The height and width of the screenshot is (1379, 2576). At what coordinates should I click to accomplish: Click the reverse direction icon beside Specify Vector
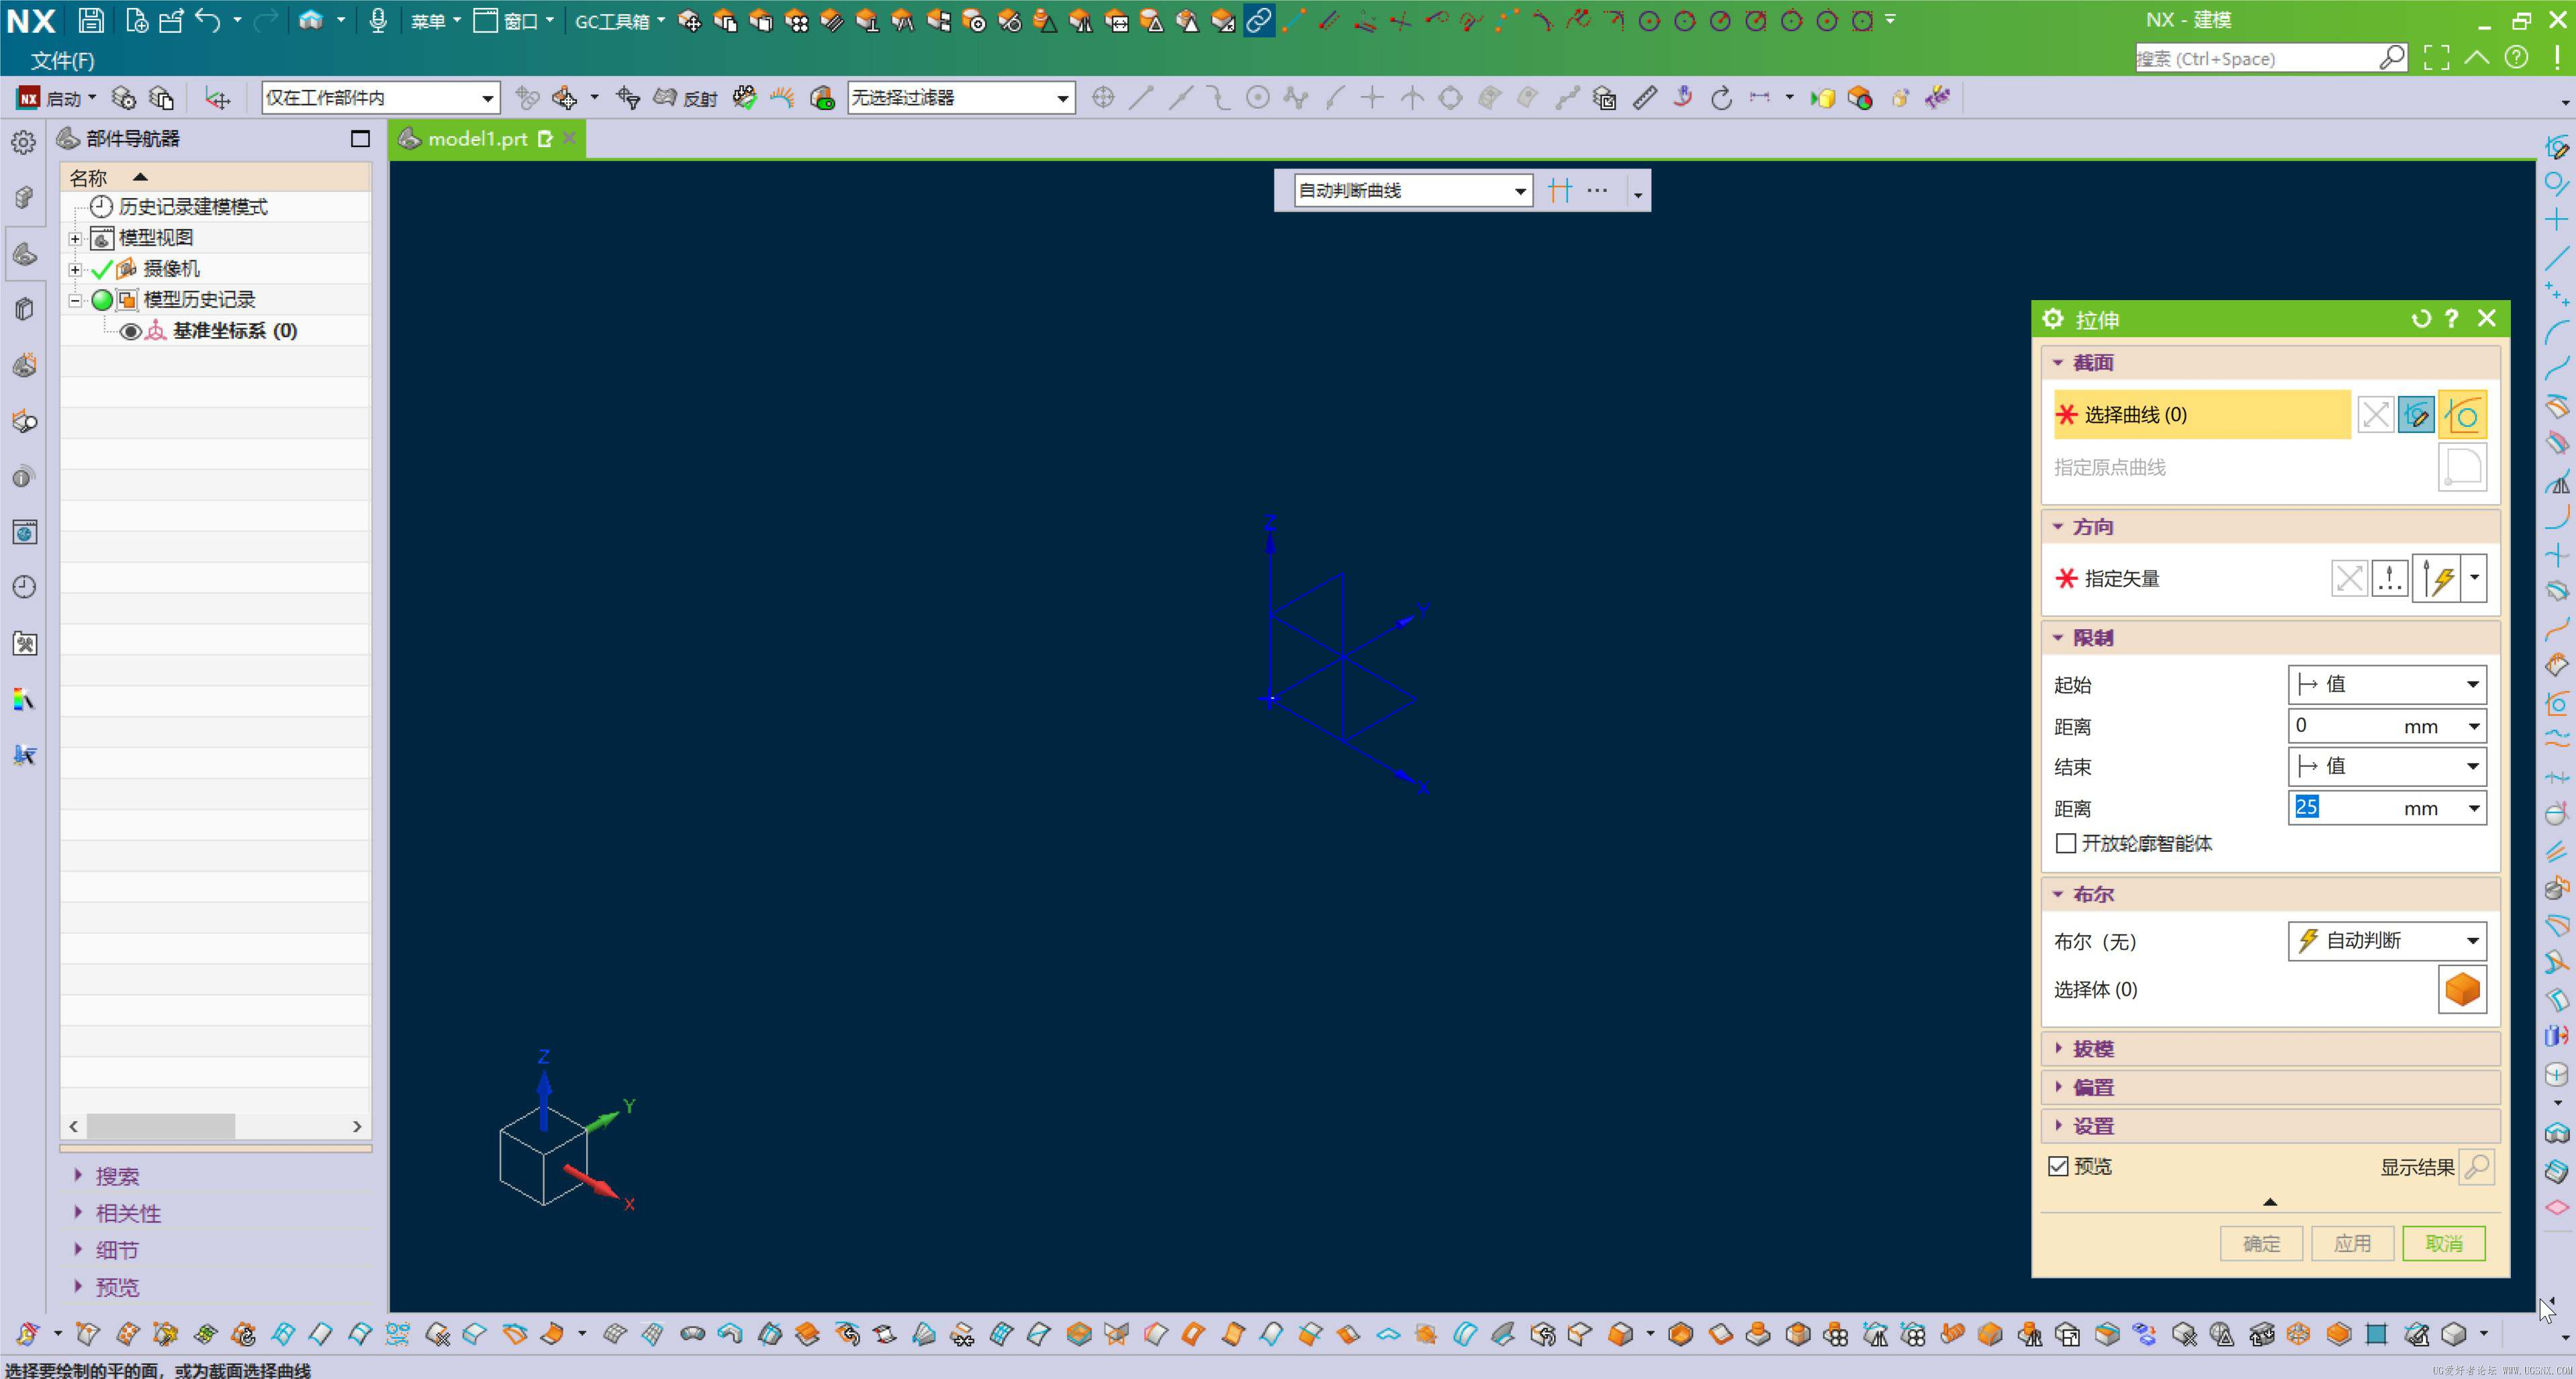2348,578
